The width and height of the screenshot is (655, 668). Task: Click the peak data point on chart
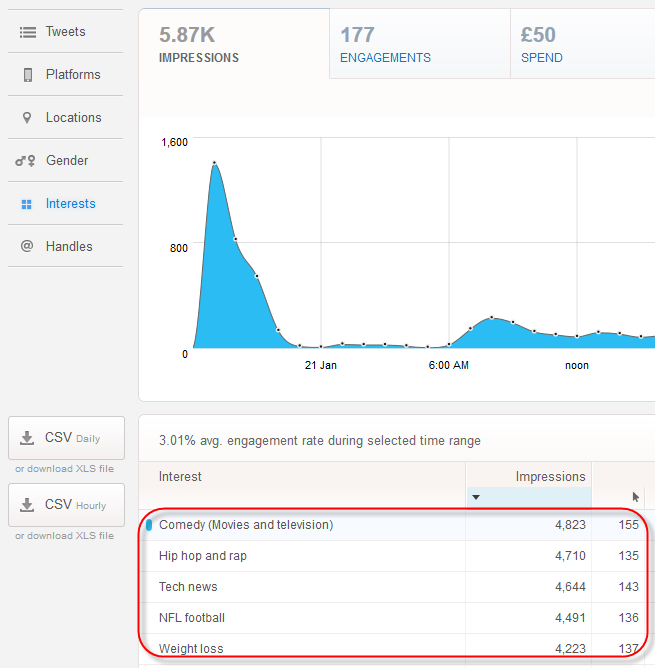coord(214,163)
